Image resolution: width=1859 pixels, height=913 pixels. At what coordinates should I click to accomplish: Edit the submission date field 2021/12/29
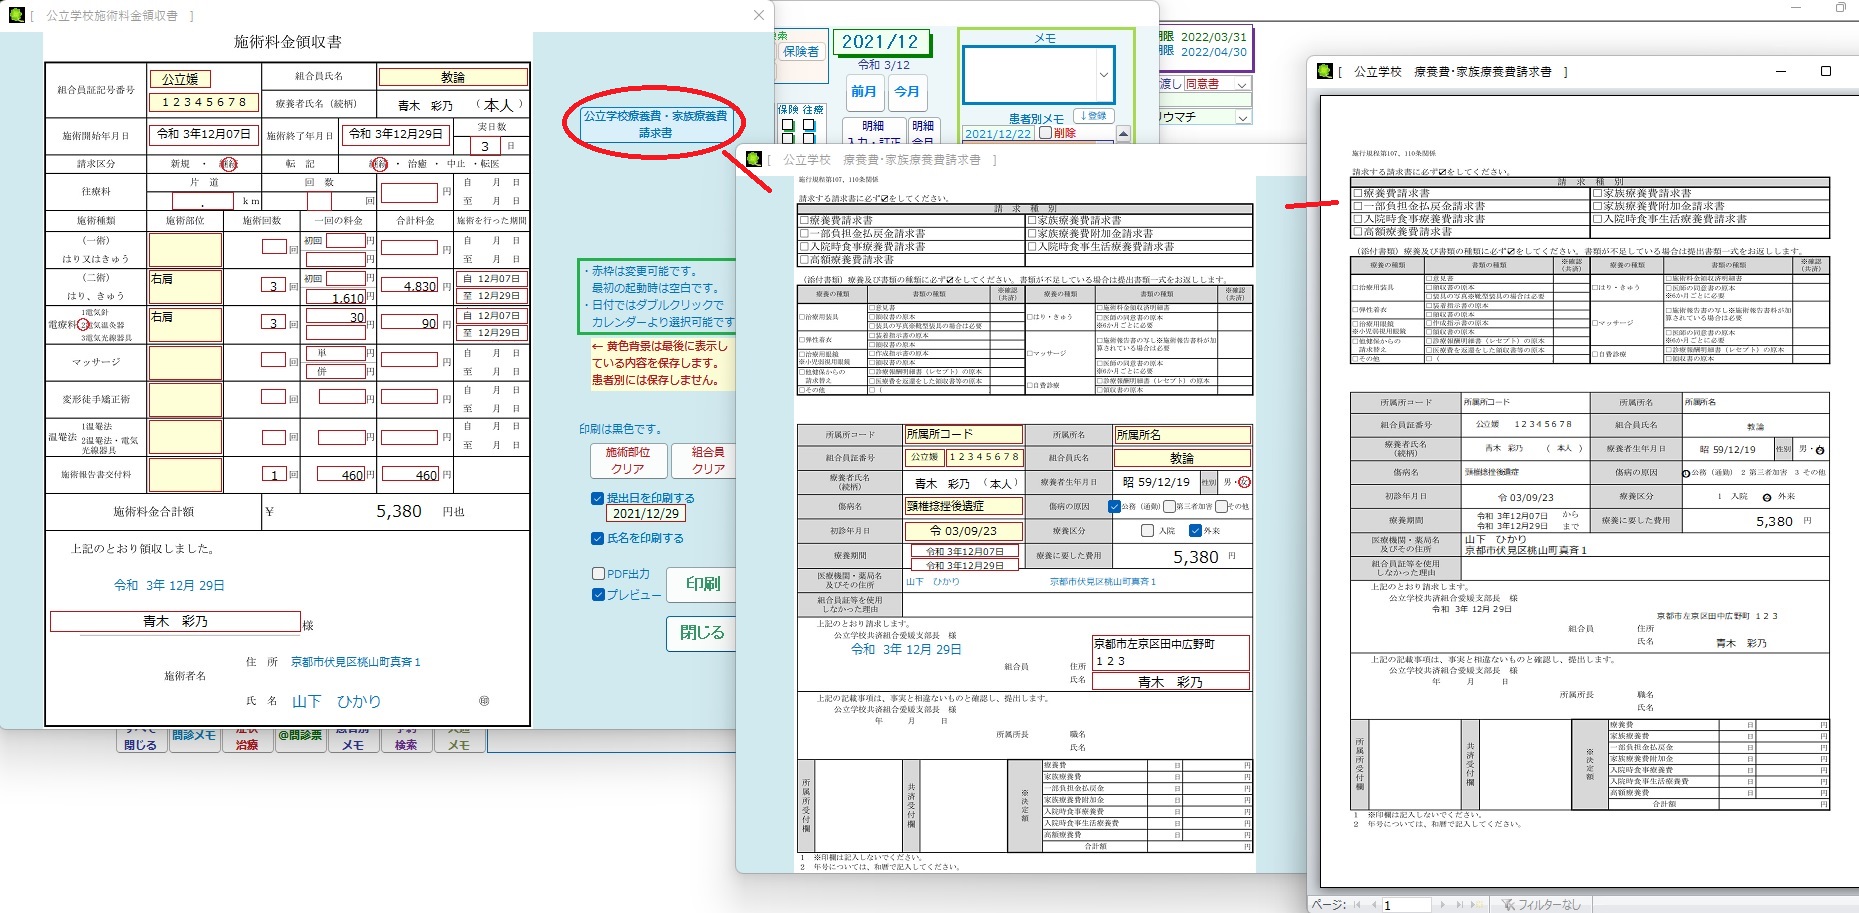point(646,514)
